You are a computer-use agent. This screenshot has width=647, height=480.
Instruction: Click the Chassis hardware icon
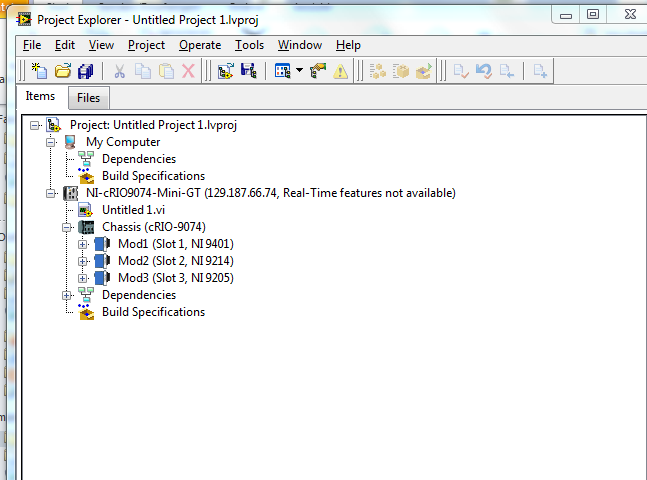pos(86,227)
